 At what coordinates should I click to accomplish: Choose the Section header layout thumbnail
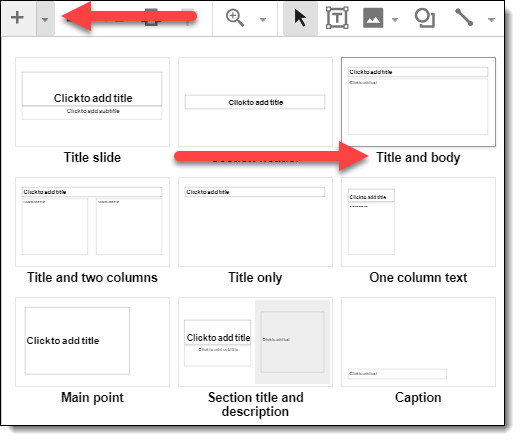[255, 102]
